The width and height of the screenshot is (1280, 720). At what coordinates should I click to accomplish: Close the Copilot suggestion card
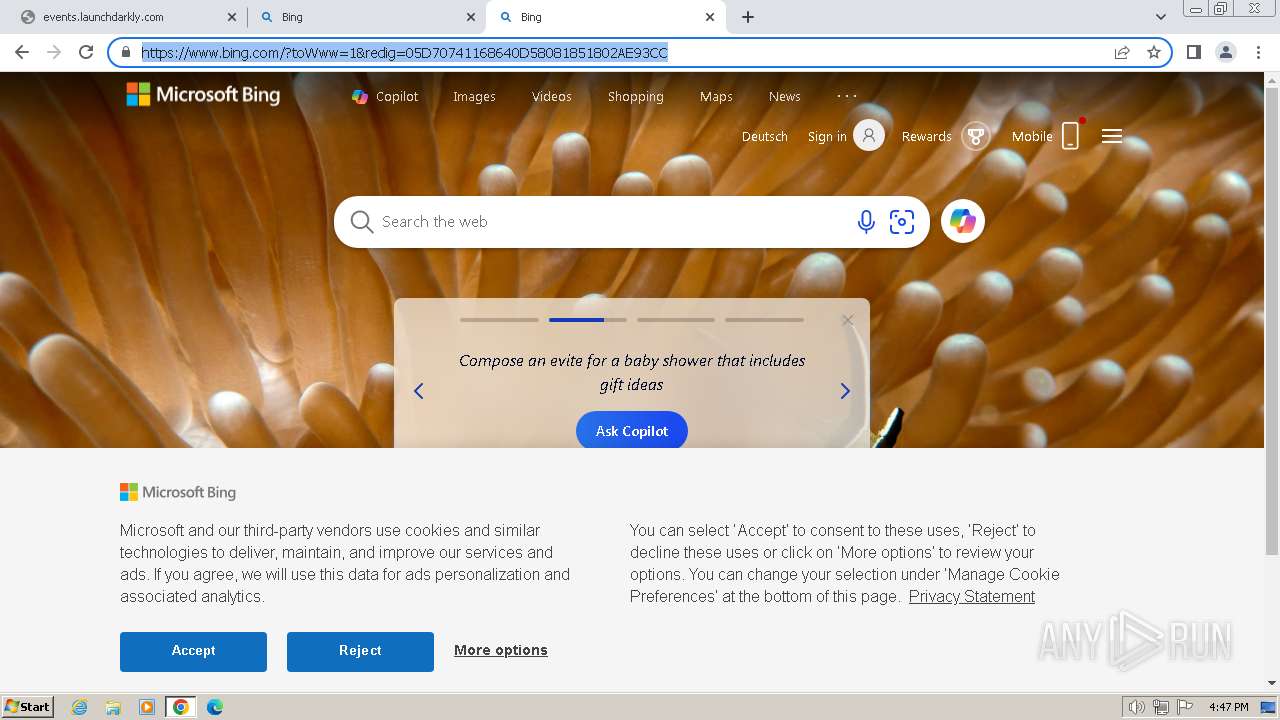pos(848,320)
